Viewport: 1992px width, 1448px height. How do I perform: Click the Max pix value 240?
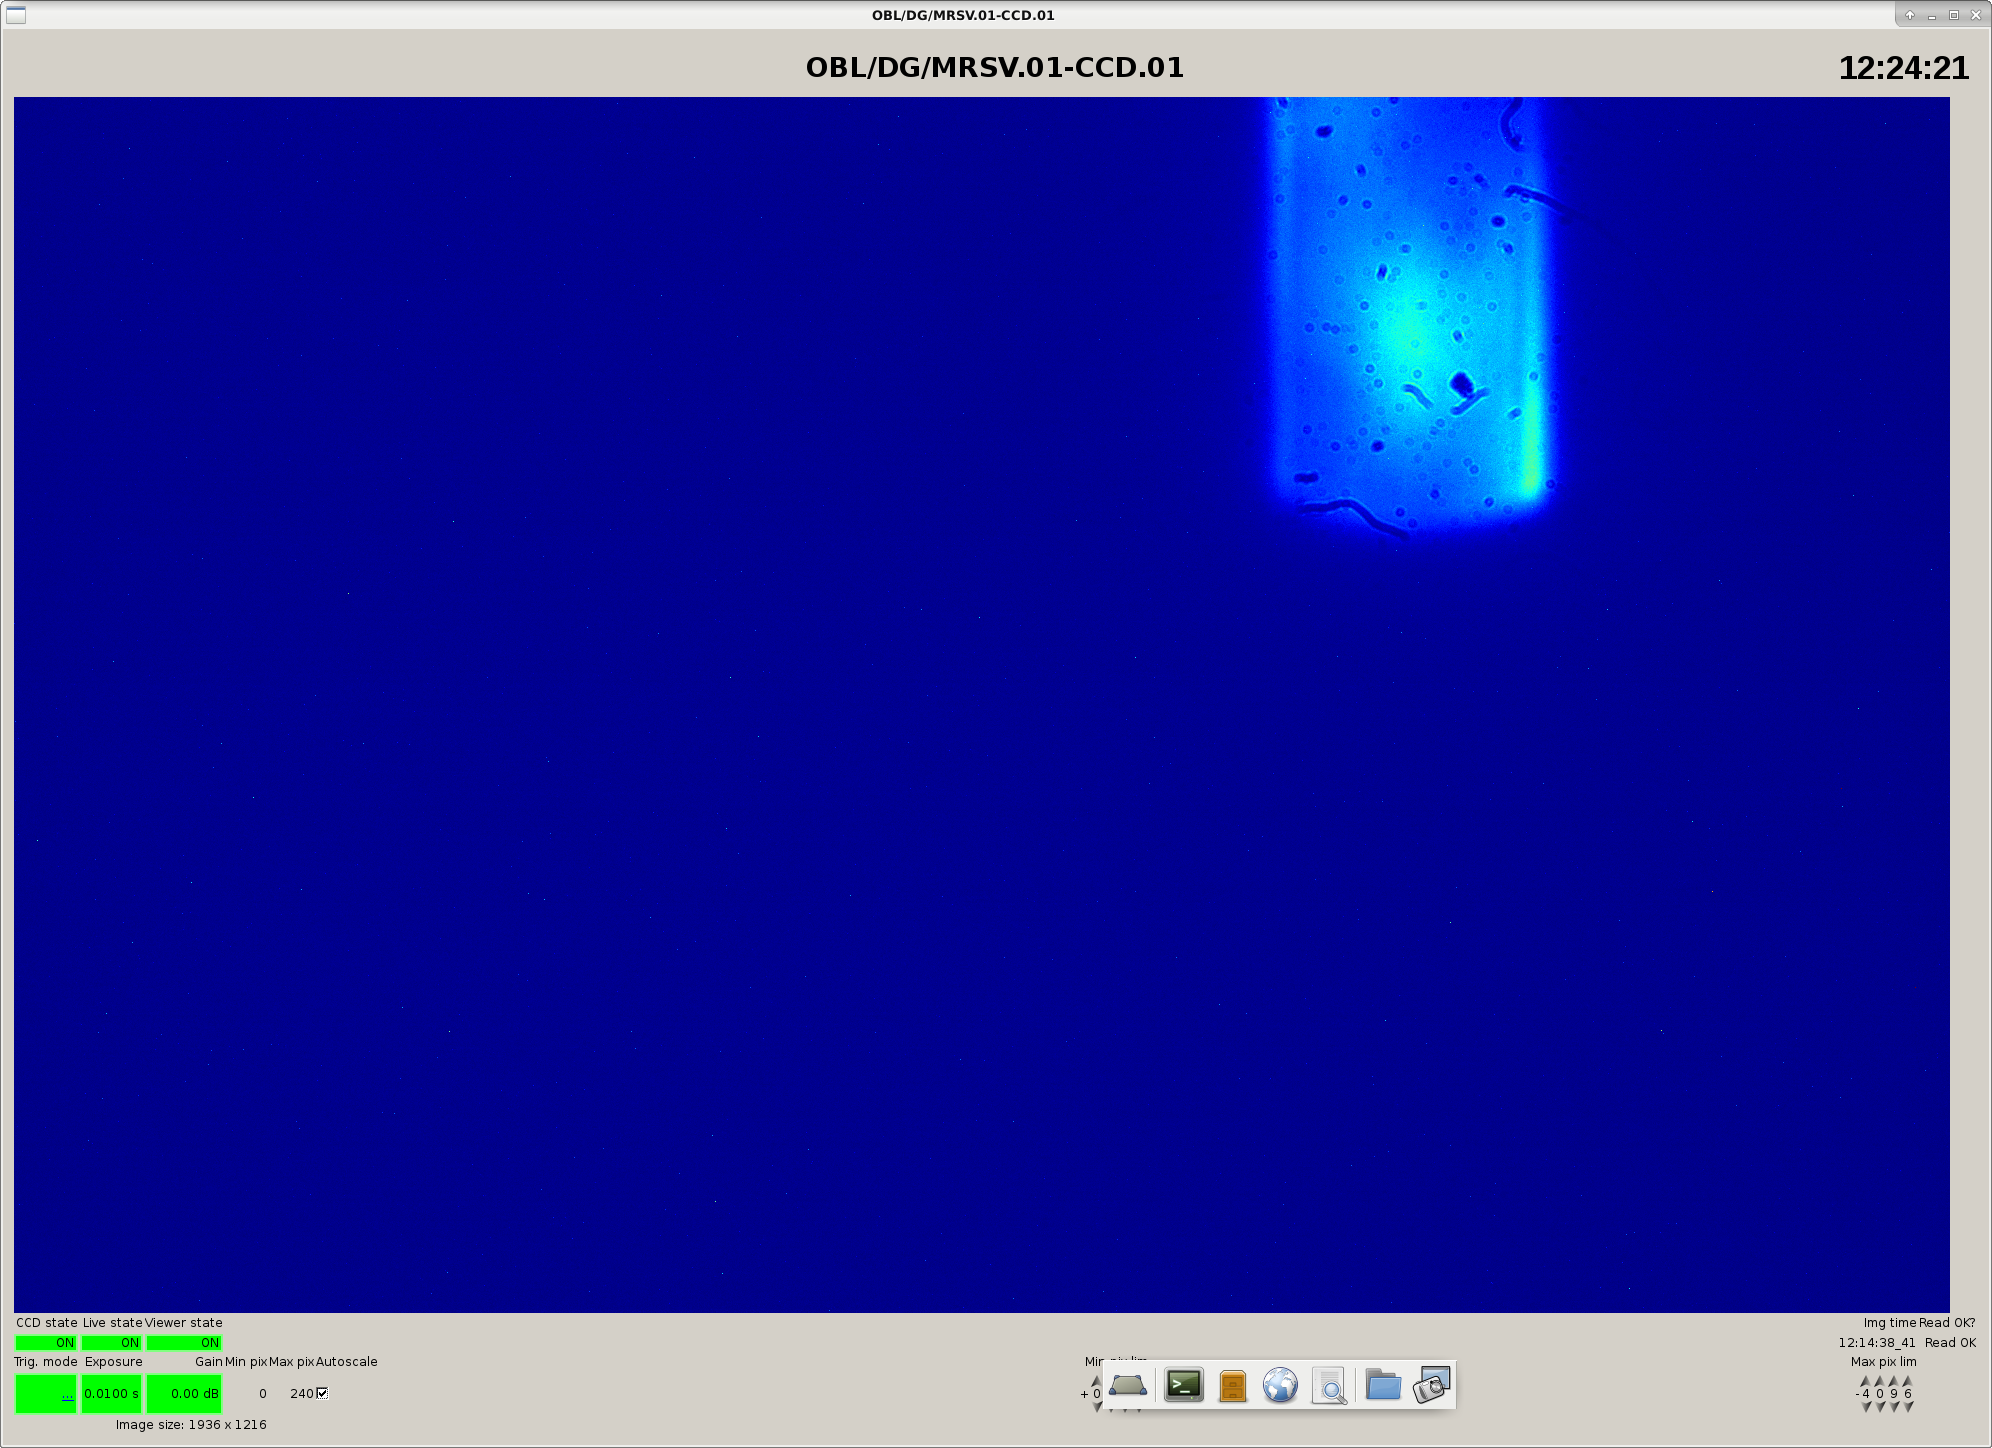click(x=301, y=1393)
